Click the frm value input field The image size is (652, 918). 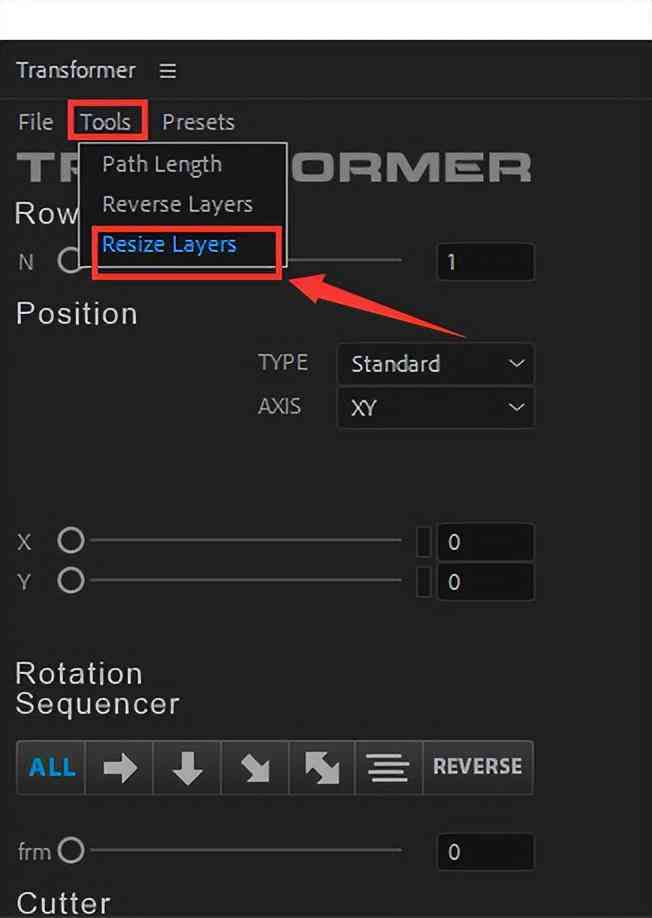[x=485, y=851]
